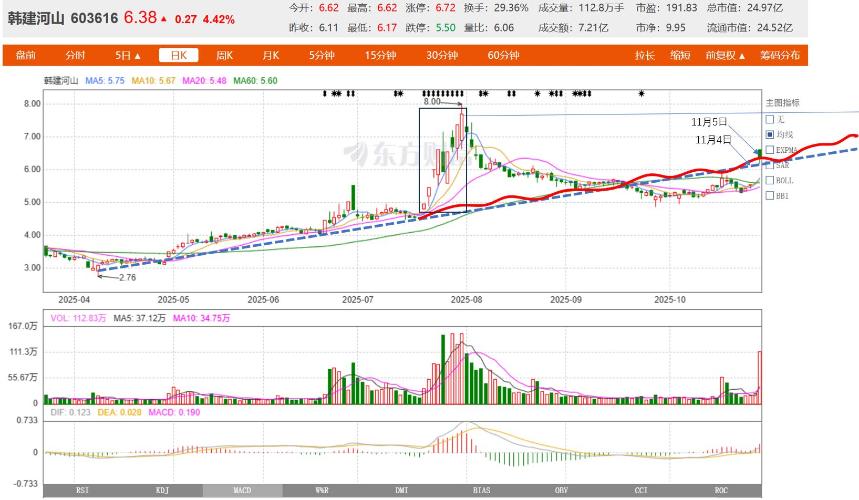
Task: Select the 周K weekly candlestick tab
Action: (225, 55)
